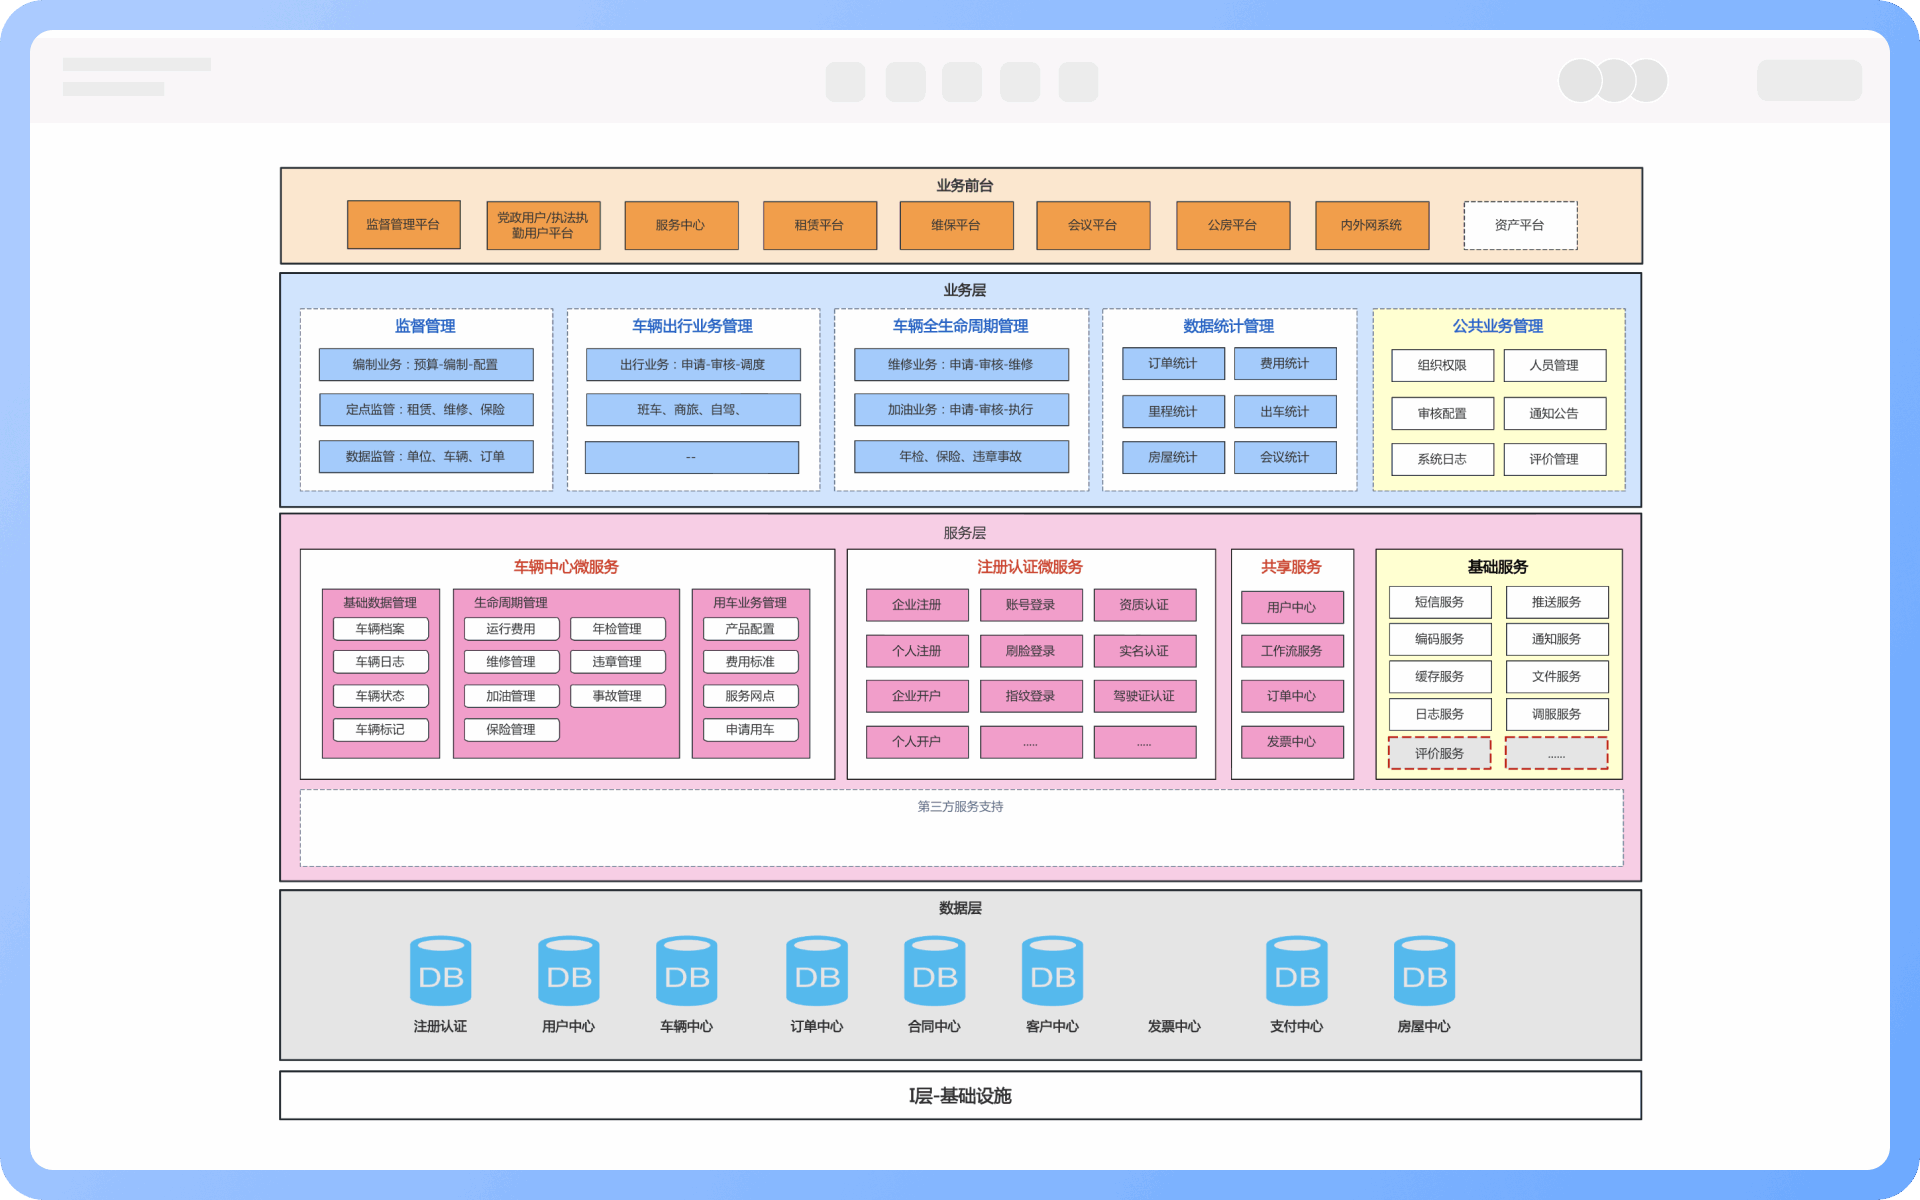Select the 工作流服务 block
The image size is (1920, 1200).
[x=1291, y=651]
